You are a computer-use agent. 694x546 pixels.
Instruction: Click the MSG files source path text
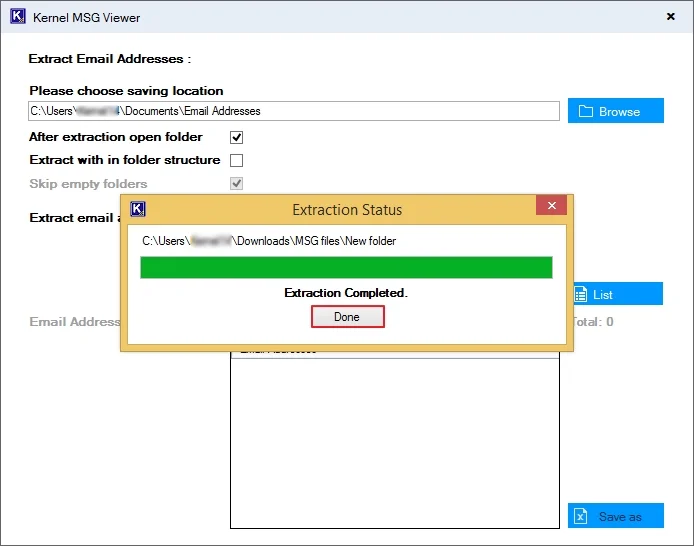(269, 241)
